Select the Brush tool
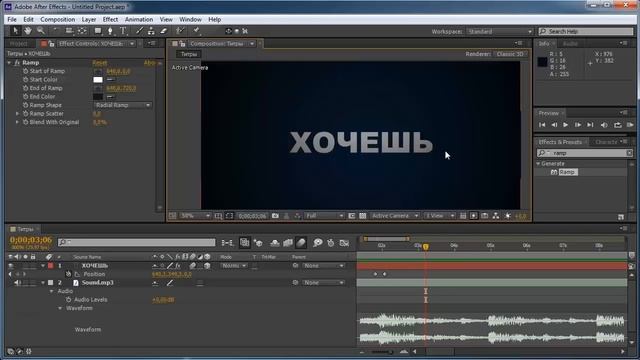640x360 pixels. coord(139,31)
